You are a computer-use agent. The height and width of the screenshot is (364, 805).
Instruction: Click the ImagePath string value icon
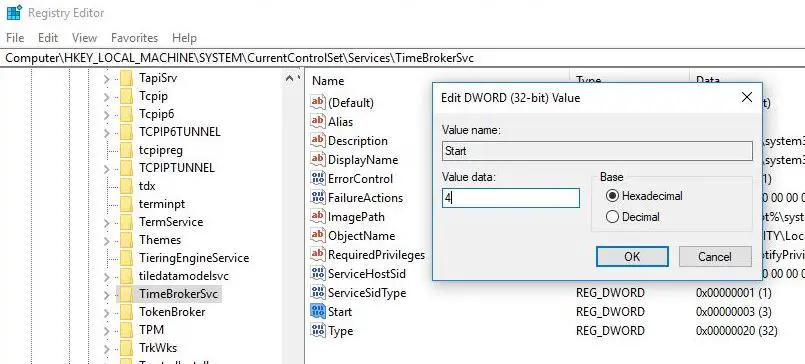[x=318, y=216]
